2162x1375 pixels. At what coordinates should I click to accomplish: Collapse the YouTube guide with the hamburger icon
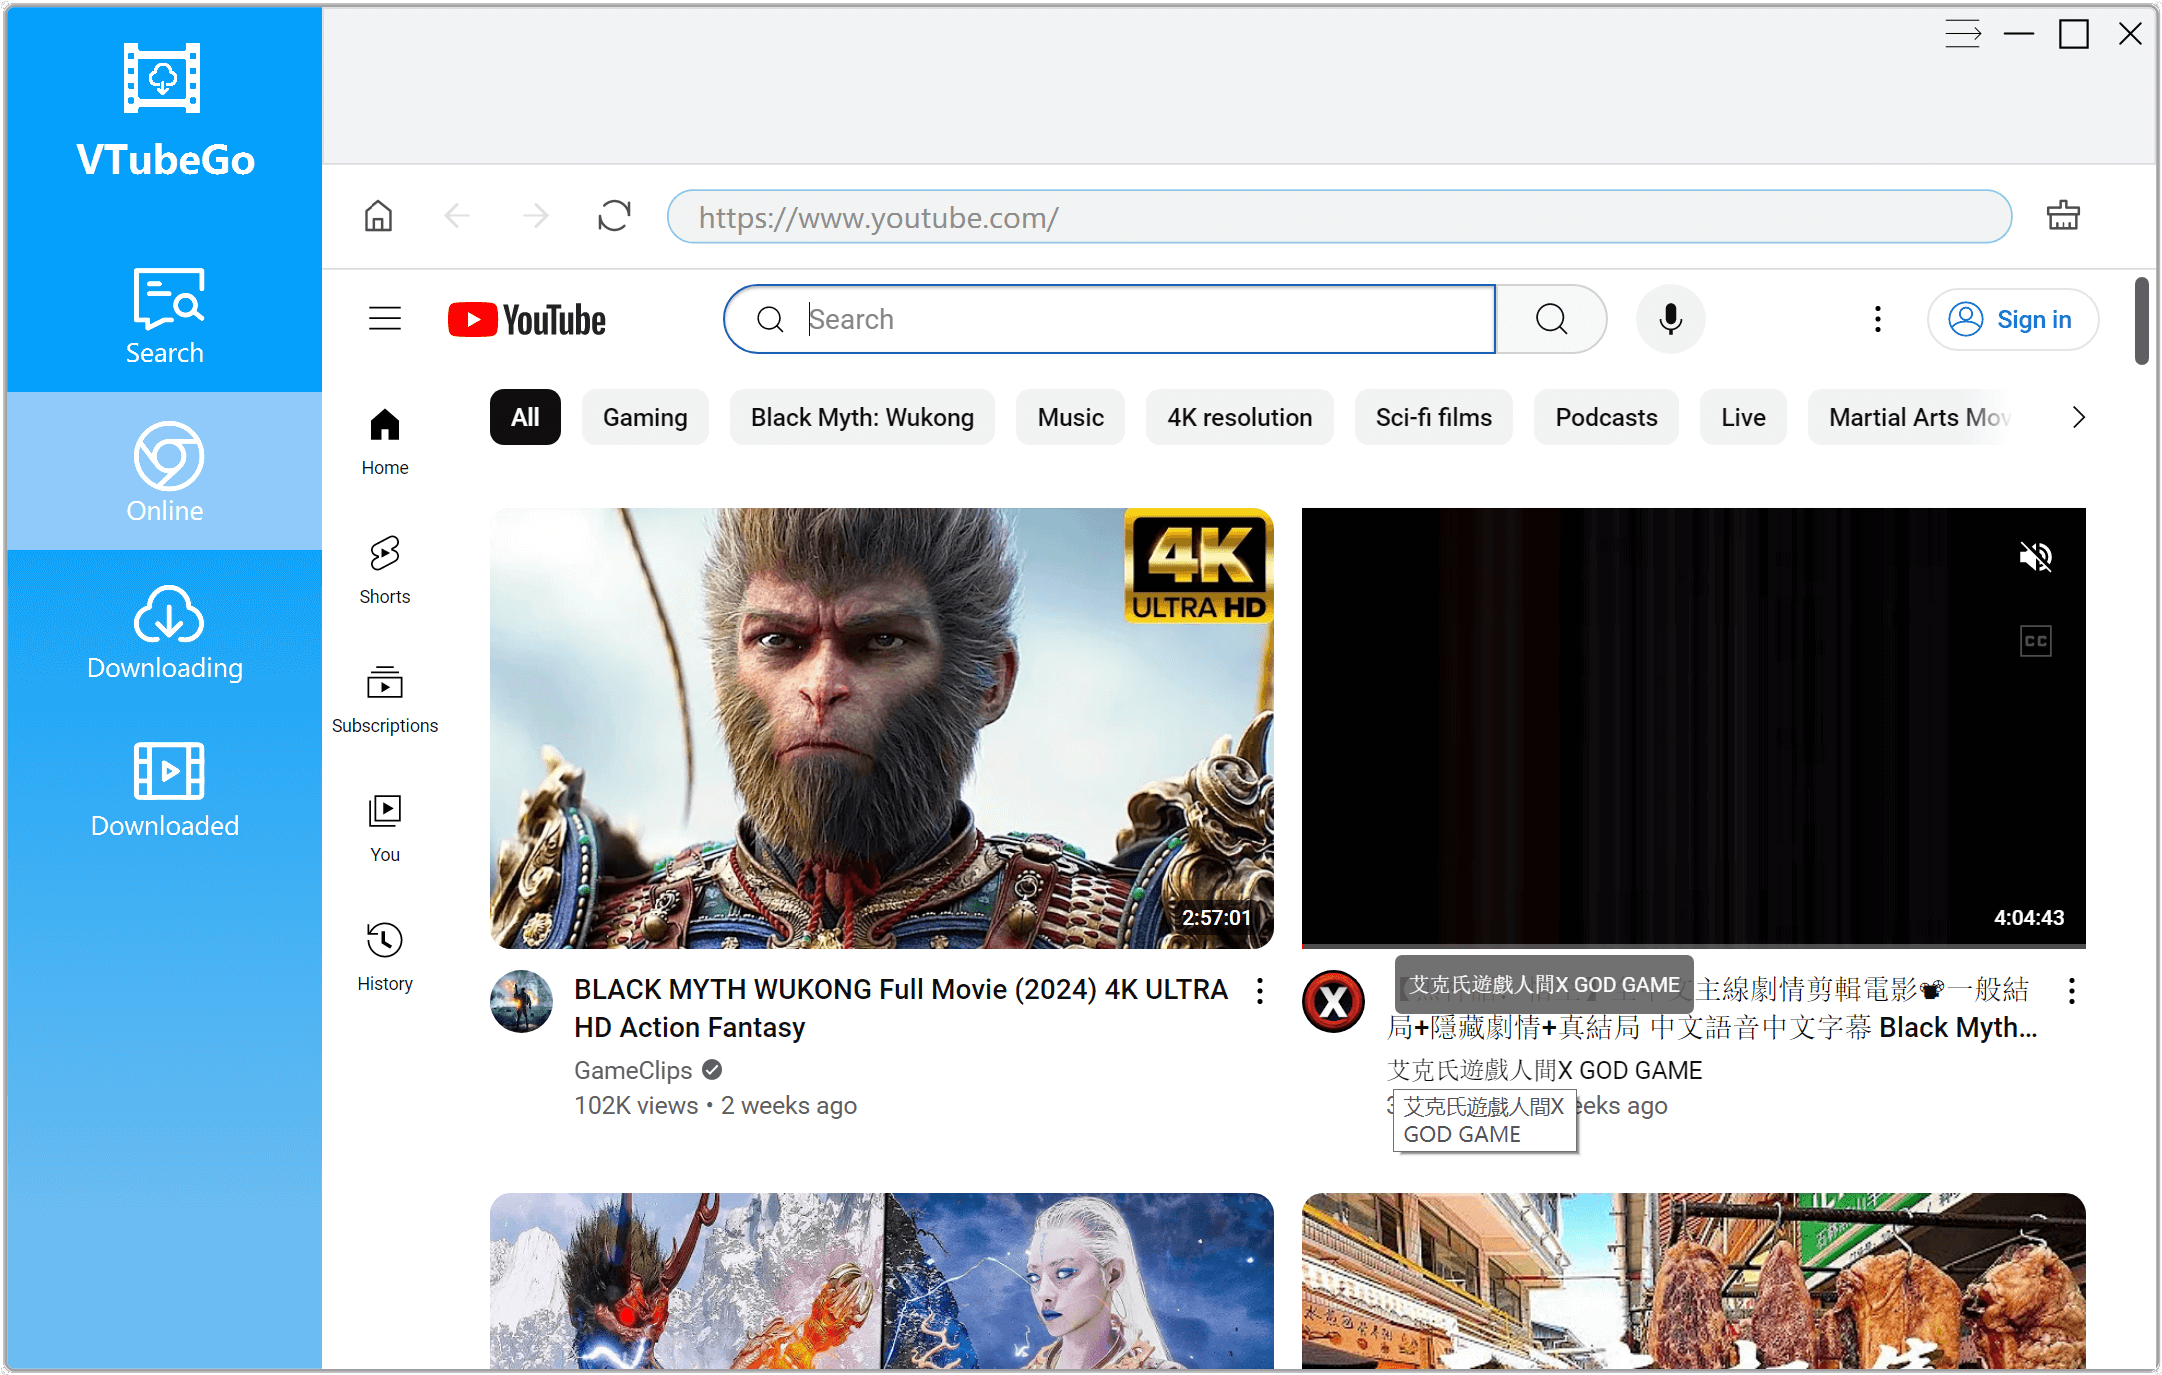pyautogui.click(x=384, y=318)
